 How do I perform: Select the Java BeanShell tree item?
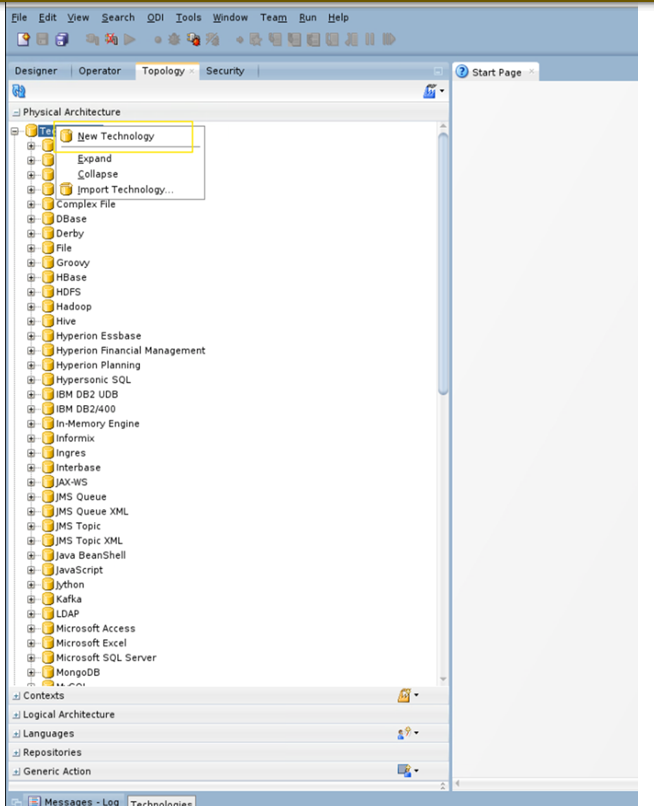[91, 555]
